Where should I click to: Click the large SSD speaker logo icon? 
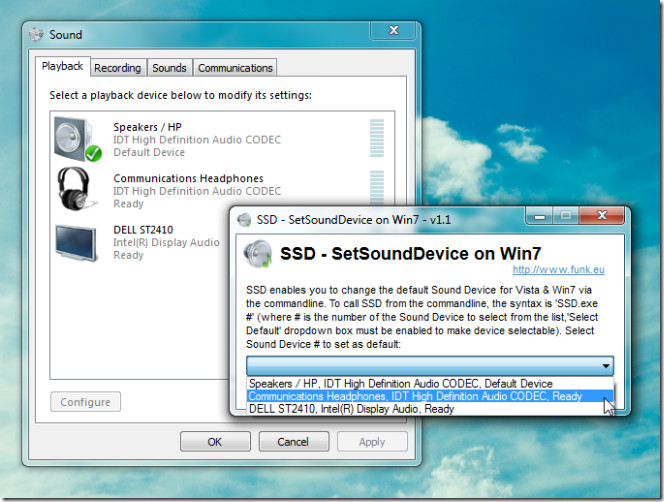(x=258, y=253)
